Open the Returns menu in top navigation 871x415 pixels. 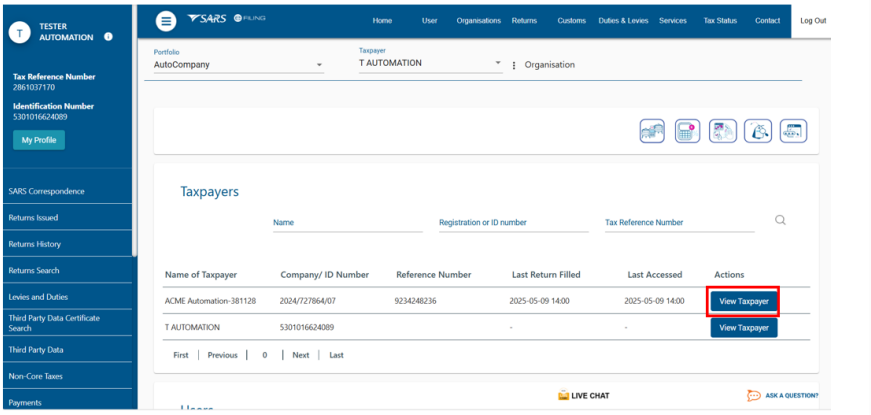click(524, 21)
